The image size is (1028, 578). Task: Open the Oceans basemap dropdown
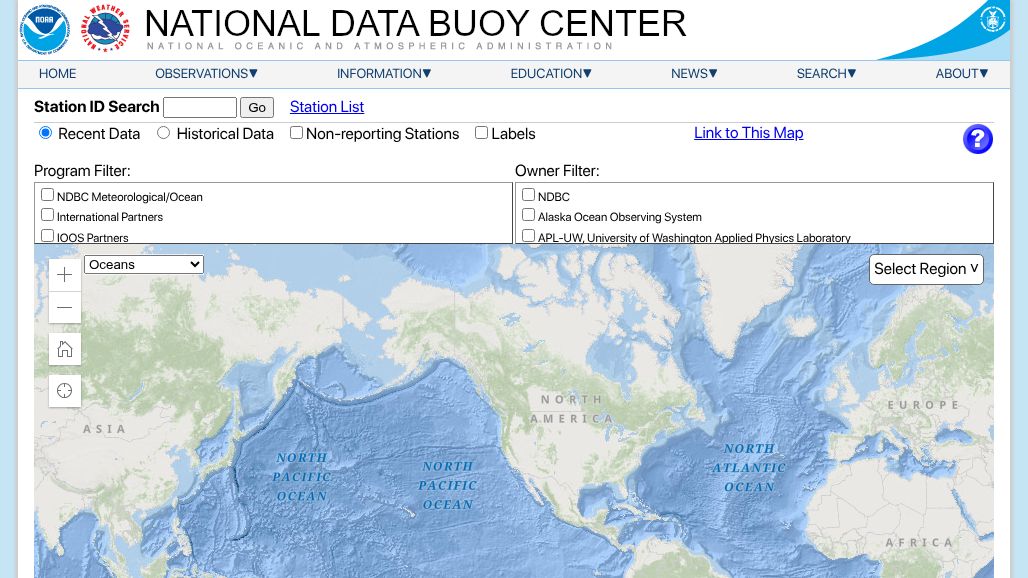click(x=144, y=264)
